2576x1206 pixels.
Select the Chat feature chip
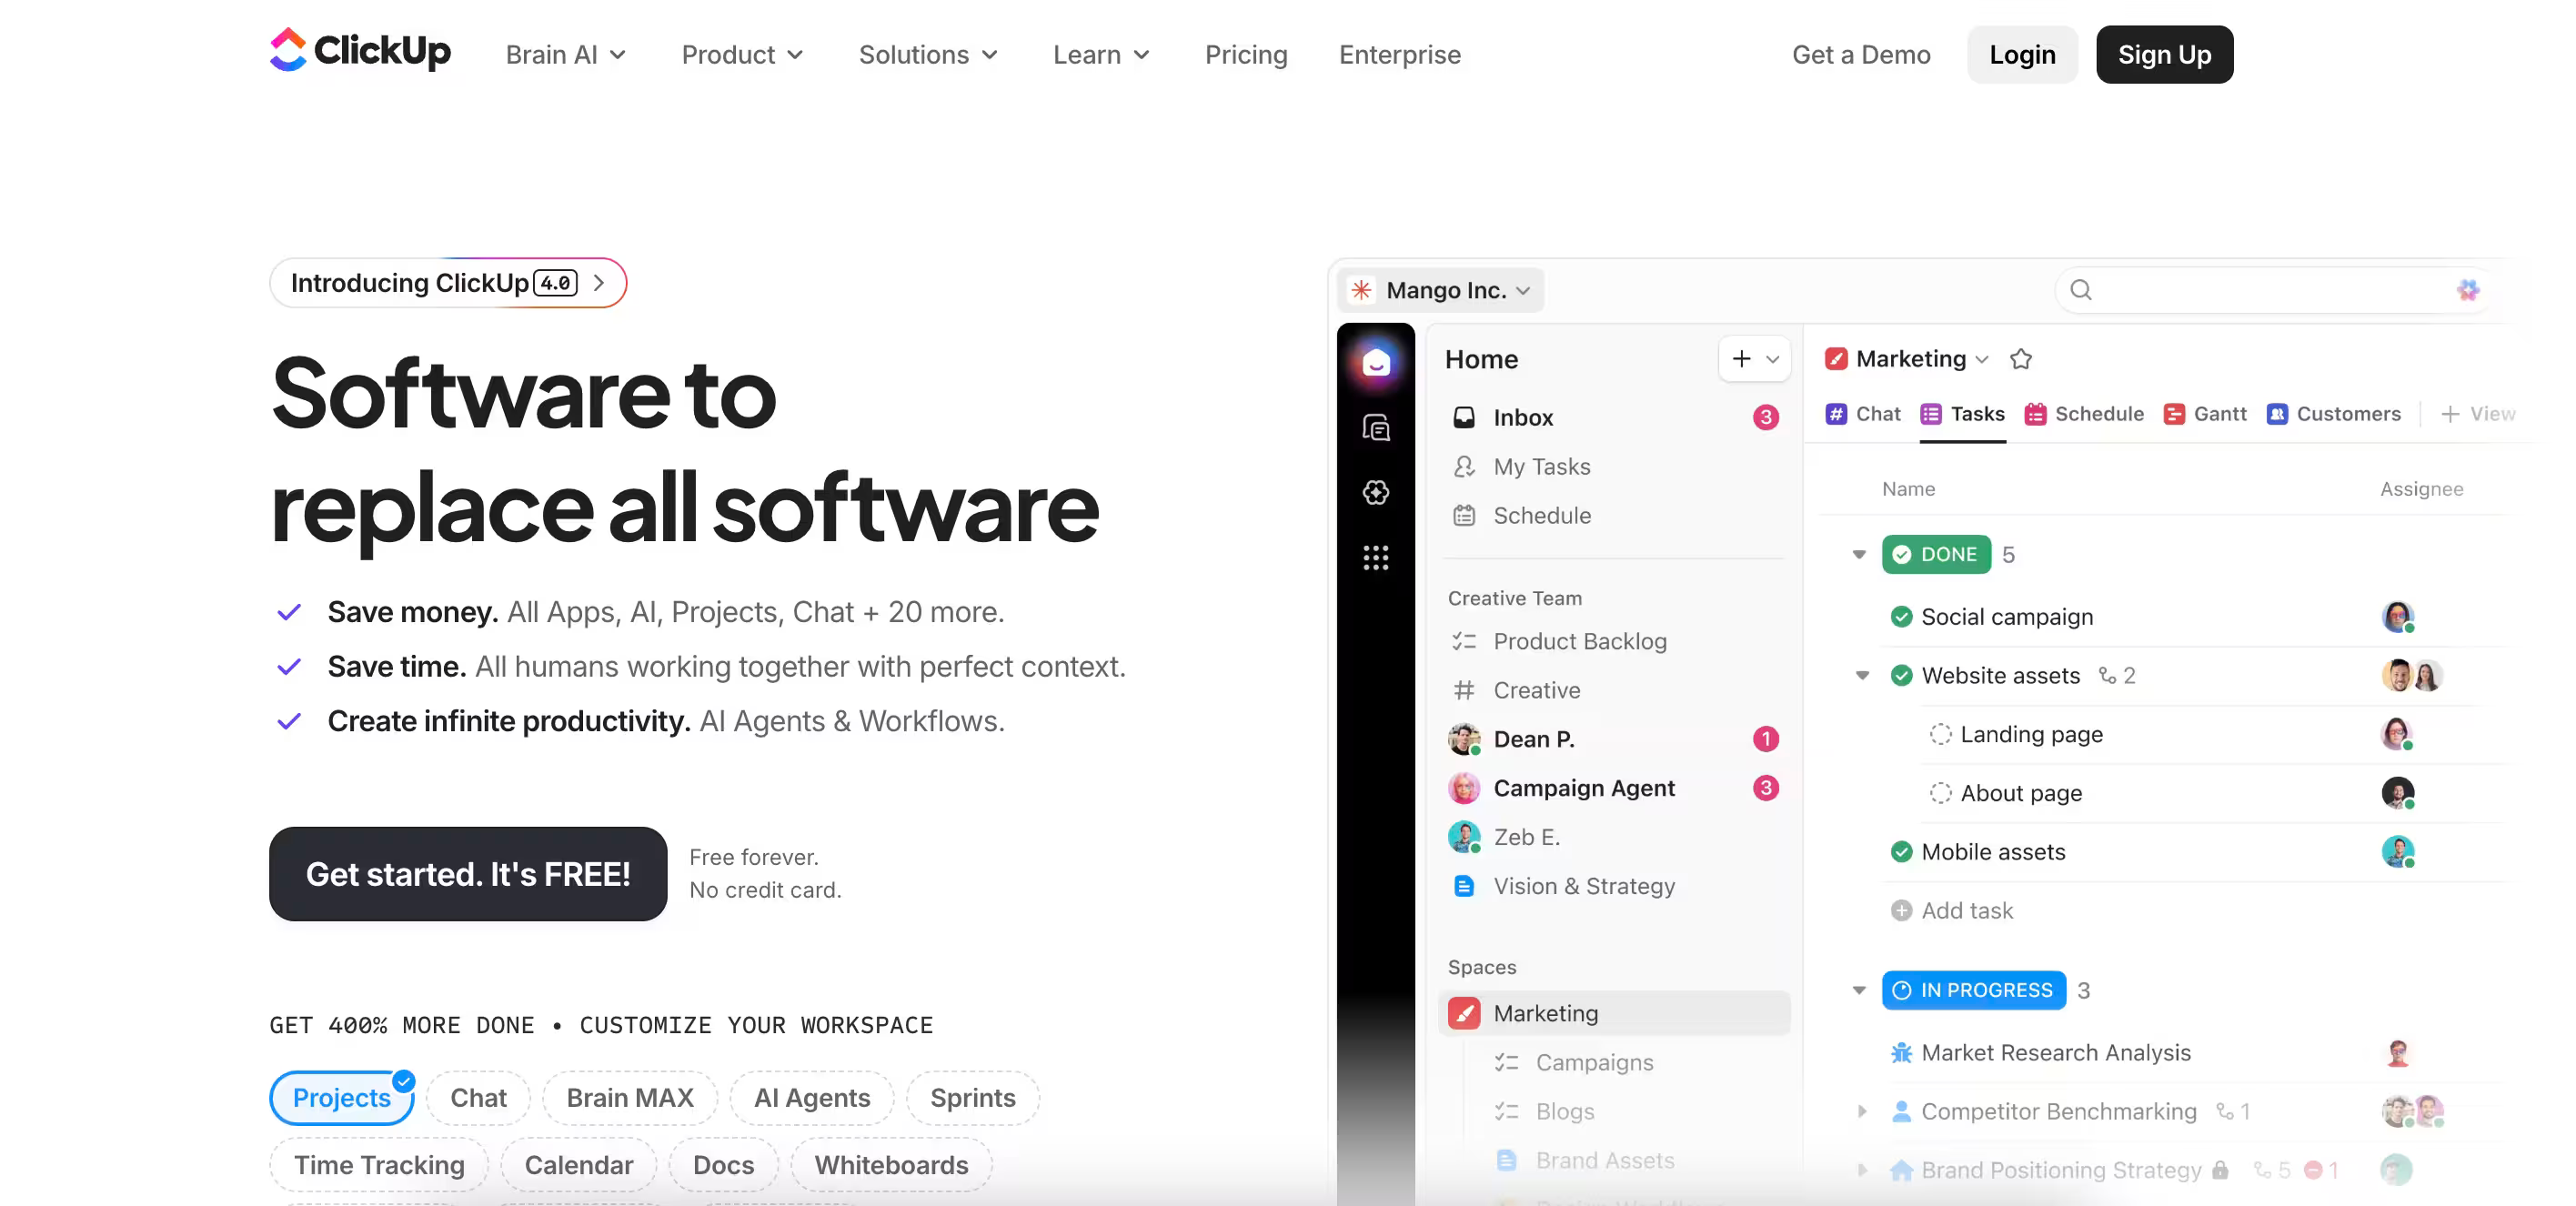pos(478,1097)
